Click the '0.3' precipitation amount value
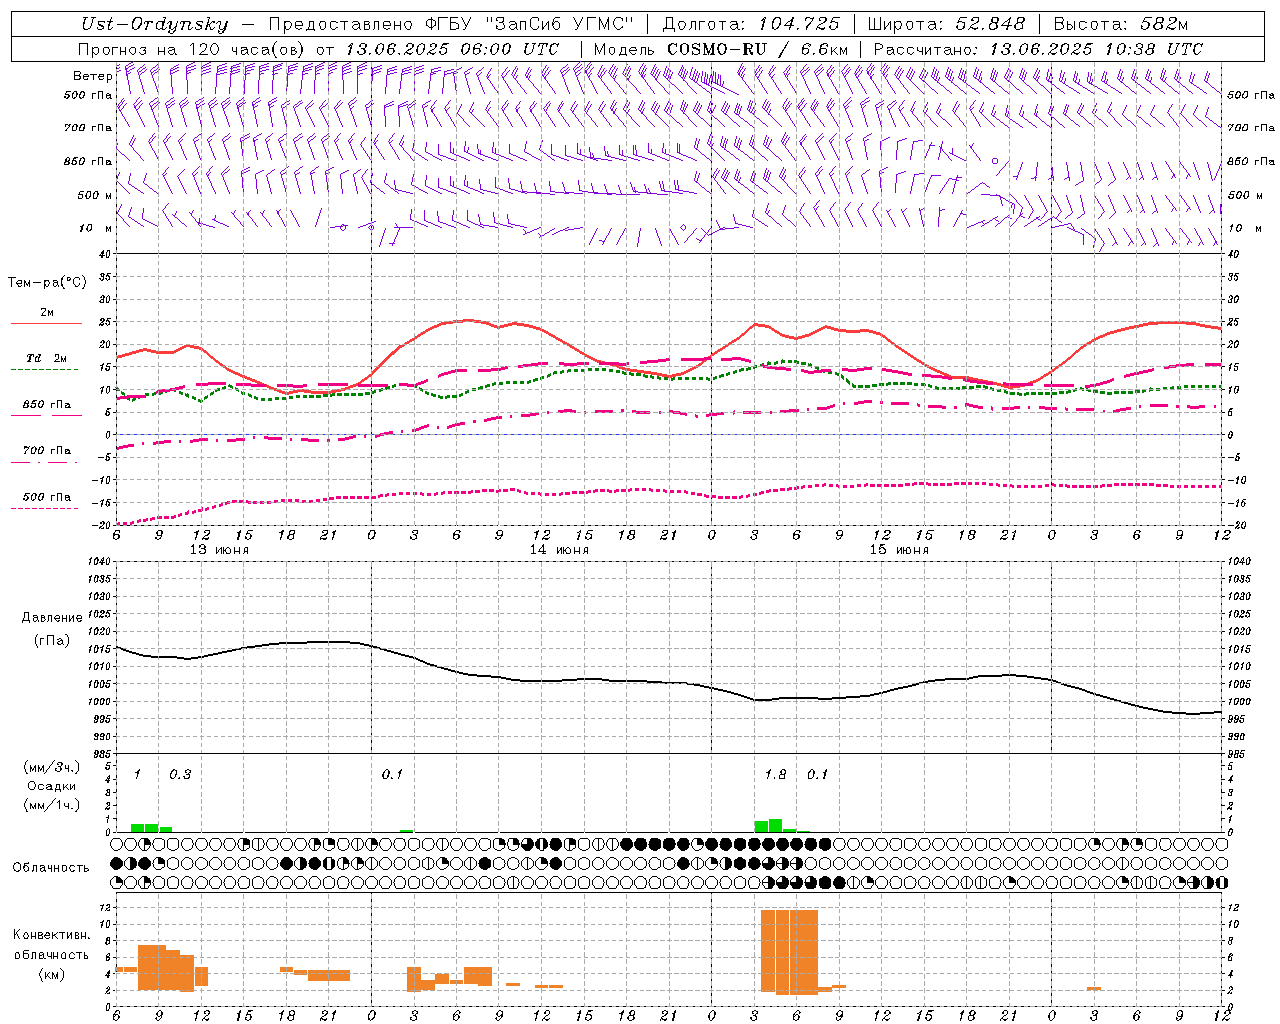 (180, 774)
